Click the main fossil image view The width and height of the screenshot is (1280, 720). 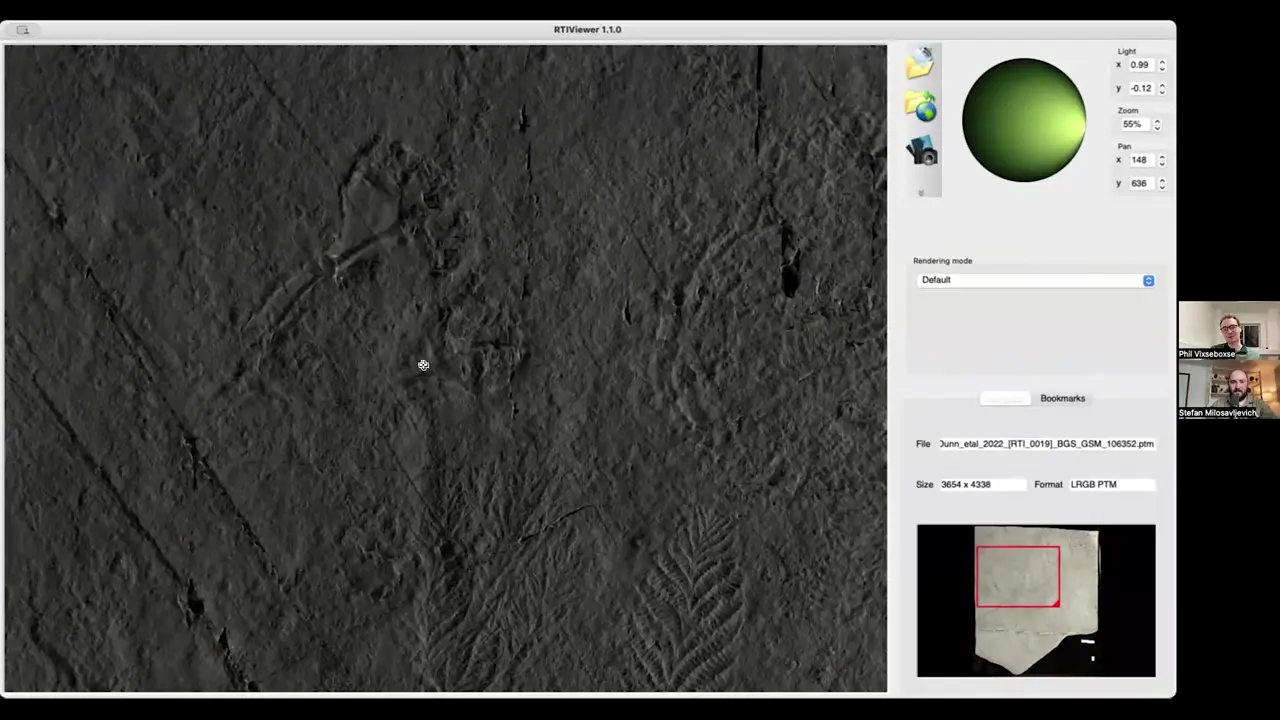pyautogui.click(x=445, y=368)
